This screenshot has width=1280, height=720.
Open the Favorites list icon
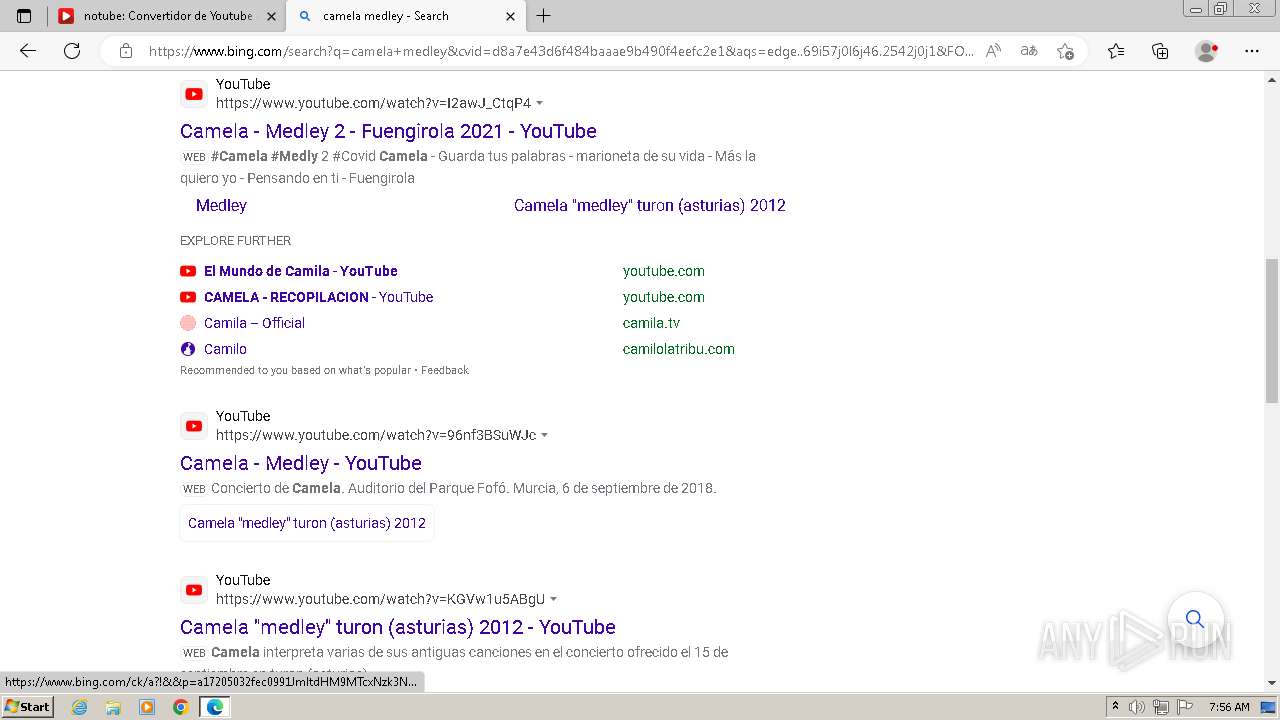pyautogui.click(x=1116, y=51)
